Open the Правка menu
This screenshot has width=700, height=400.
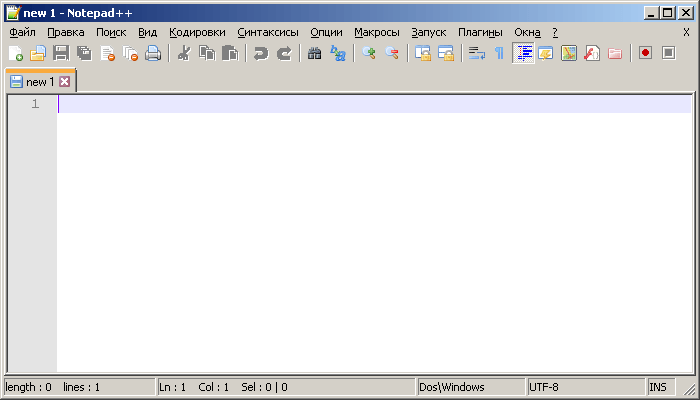pos(66,32)
